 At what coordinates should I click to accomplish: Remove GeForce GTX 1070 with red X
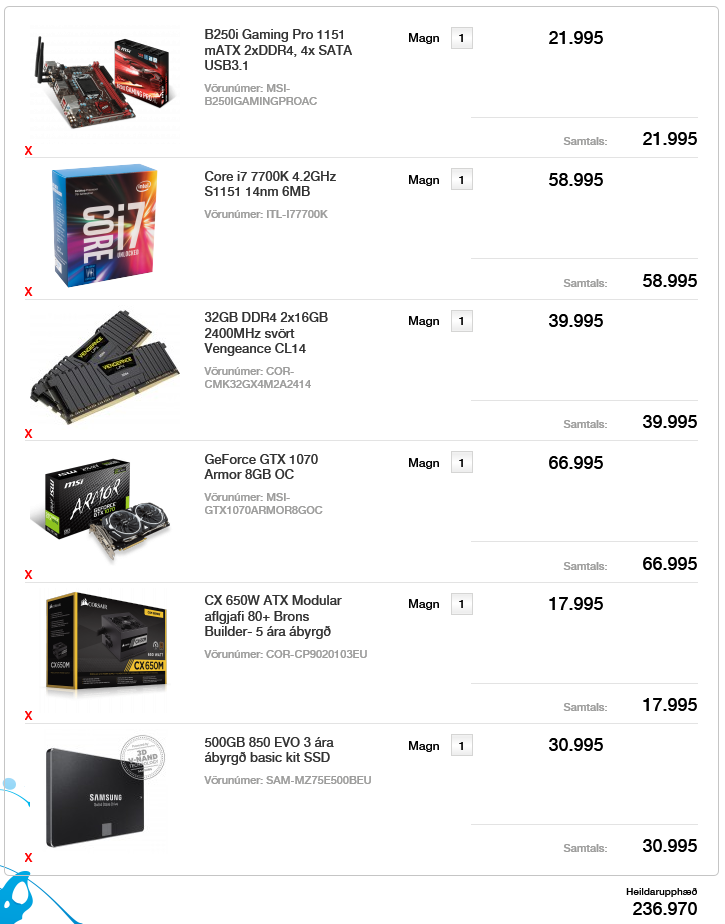28,575
